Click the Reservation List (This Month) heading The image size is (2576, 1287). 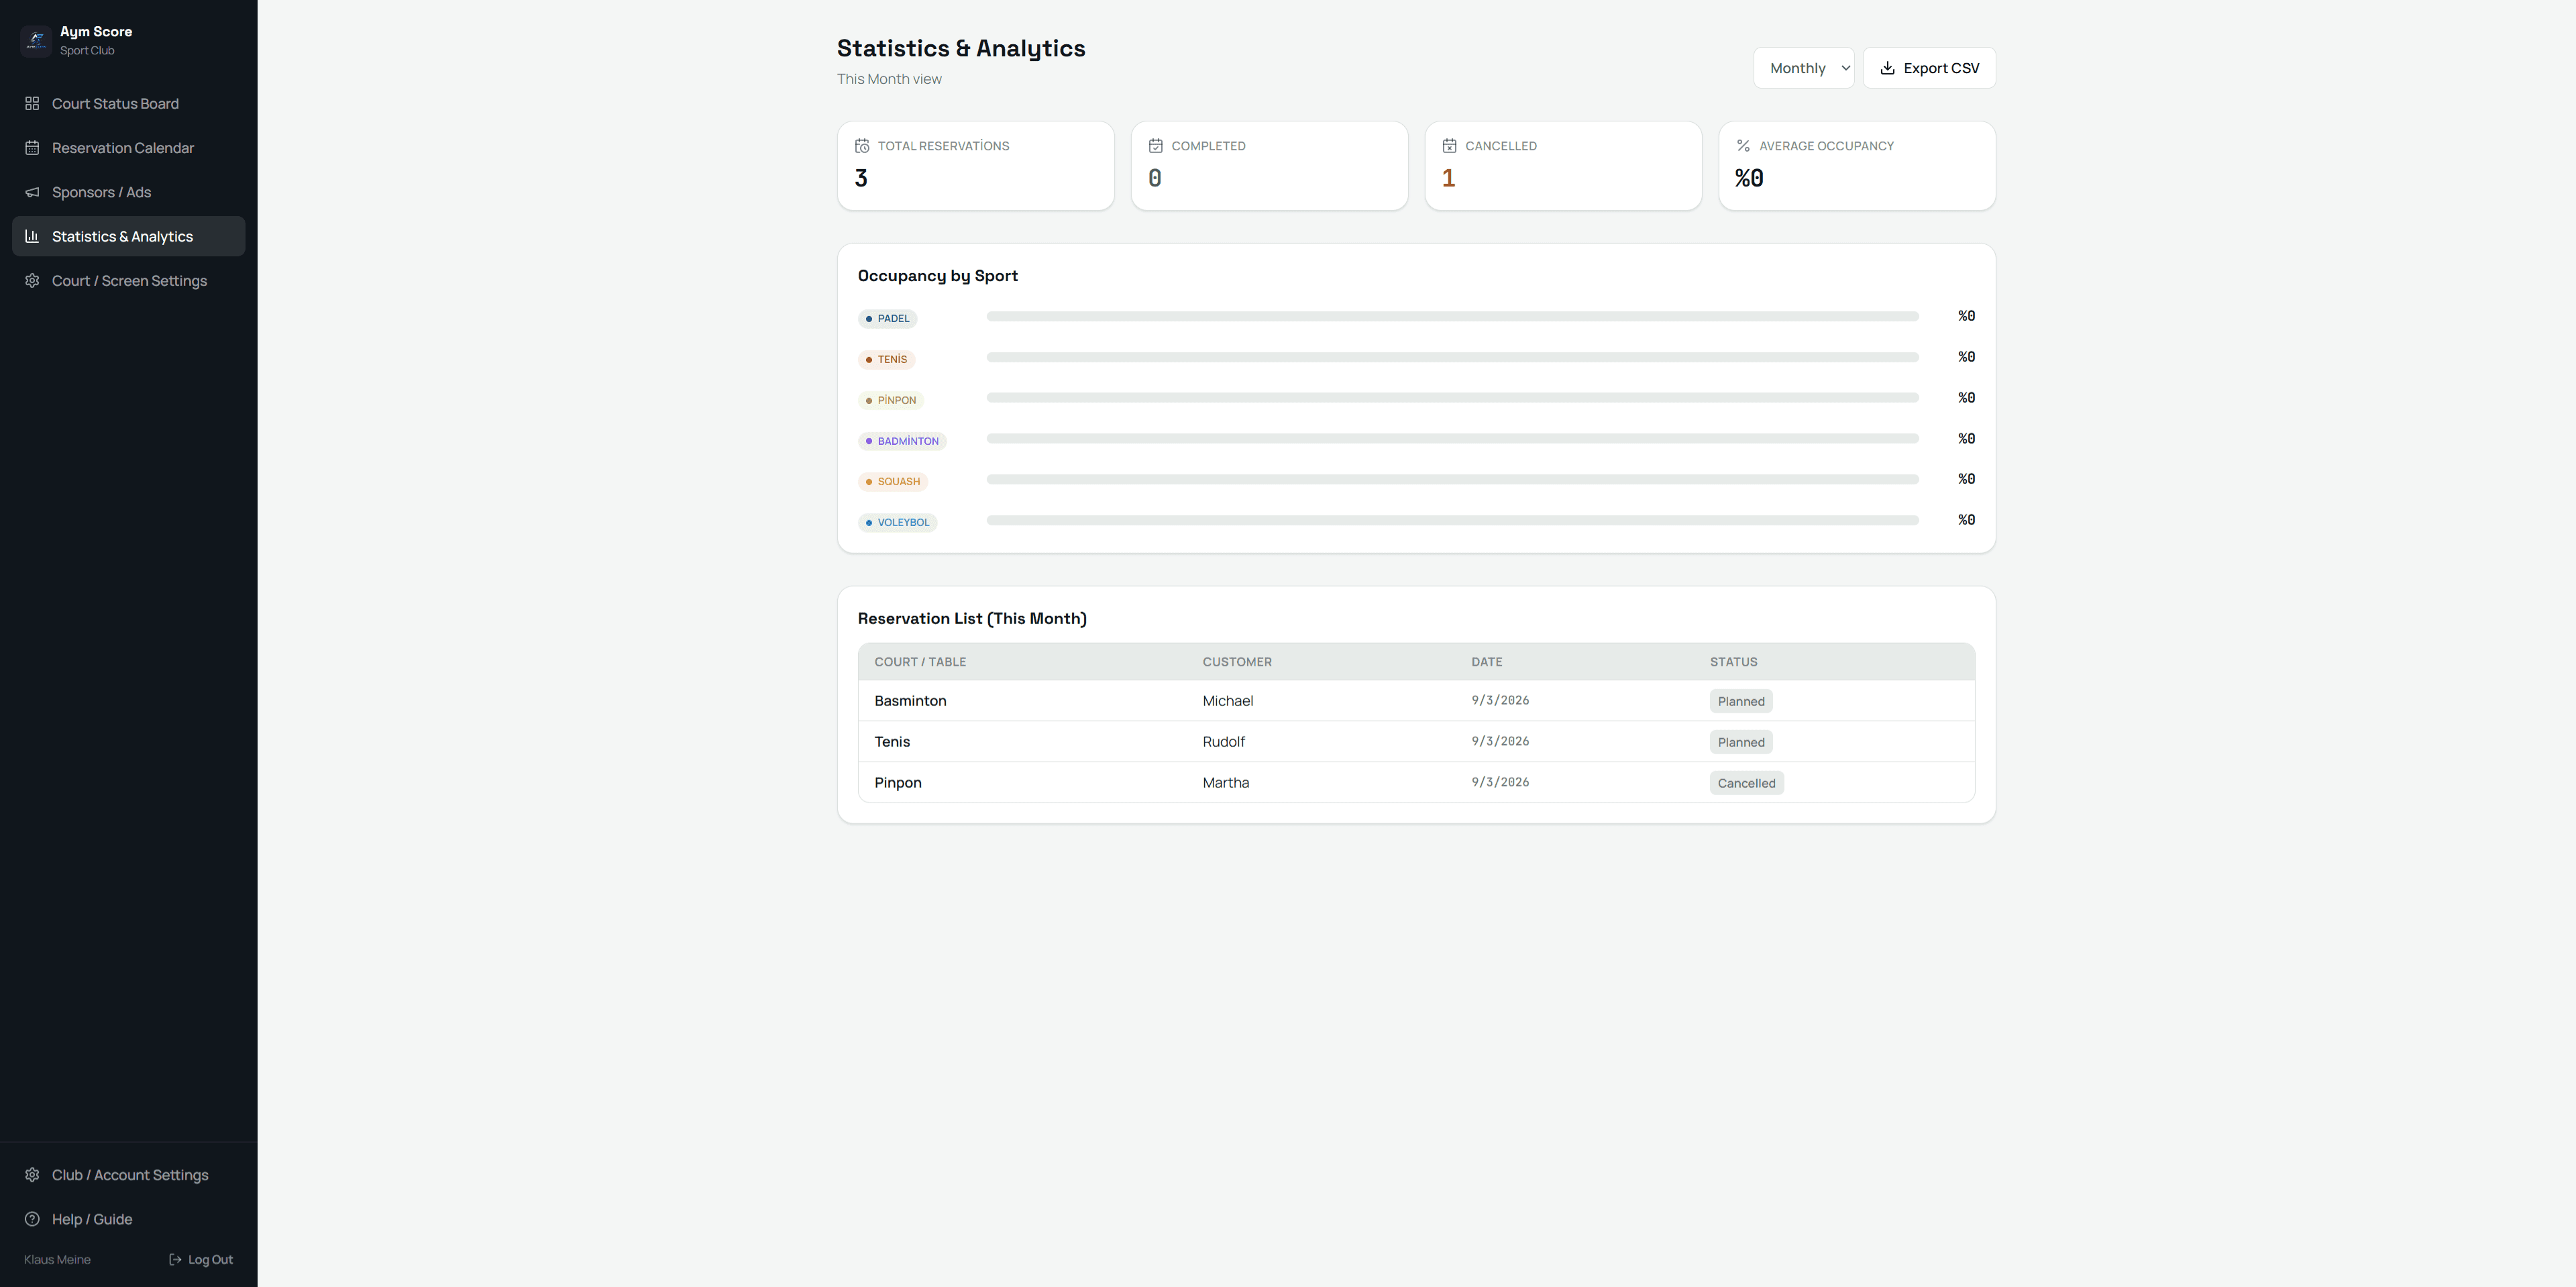point(972,619)
